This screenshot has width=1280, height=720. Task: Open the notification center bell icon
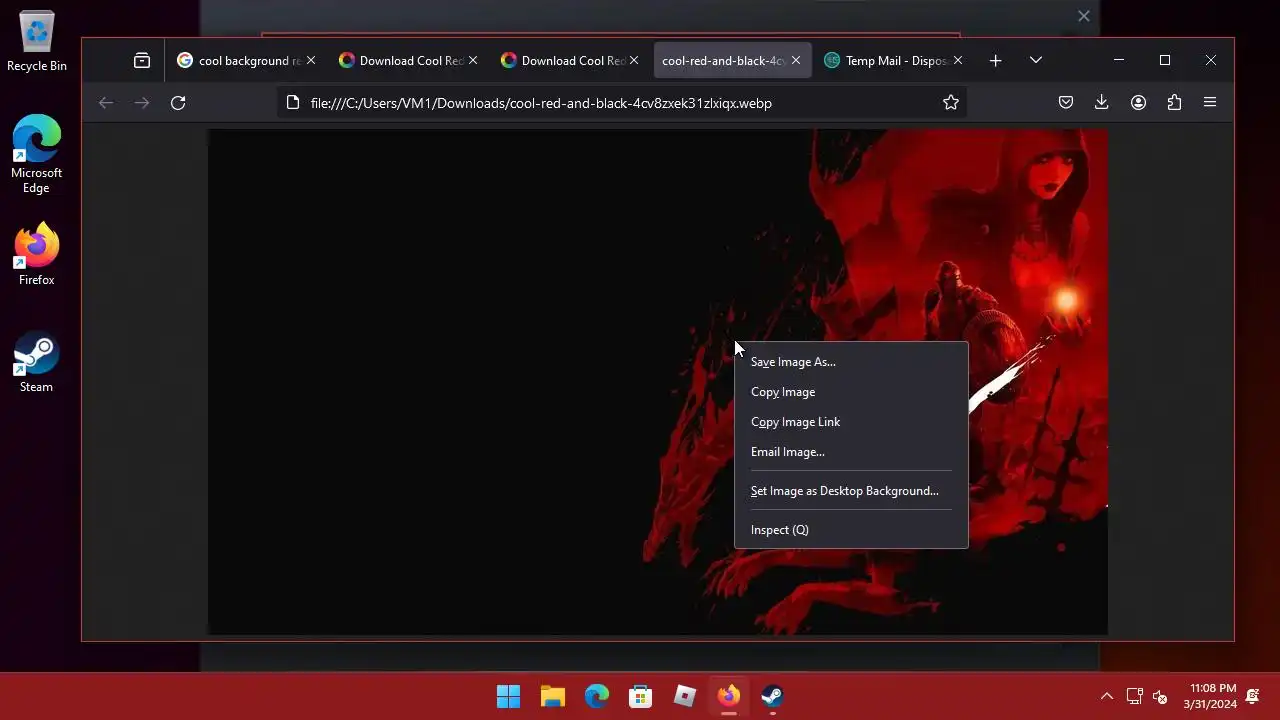[x=1253, y=696]
